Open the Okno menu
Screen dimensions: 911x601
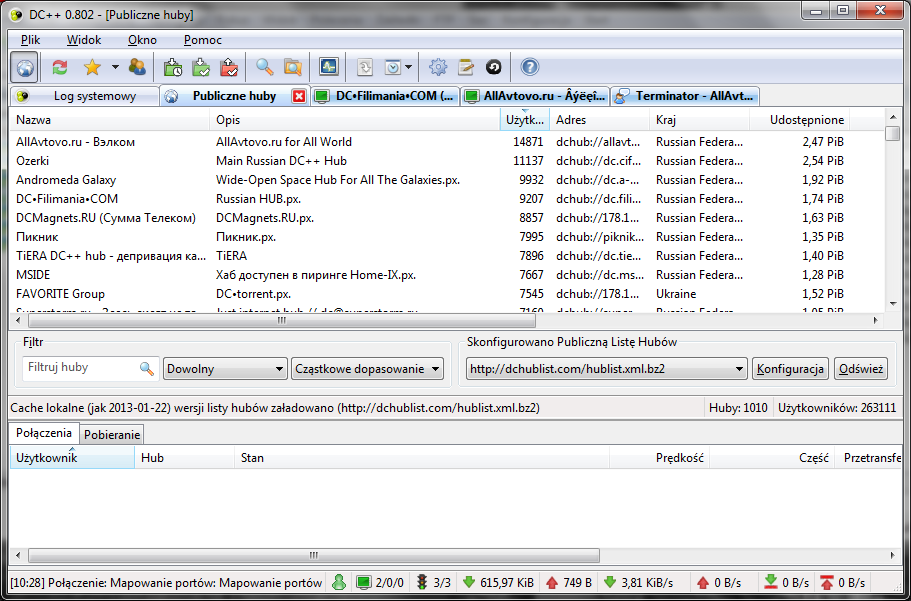point(142,40)
